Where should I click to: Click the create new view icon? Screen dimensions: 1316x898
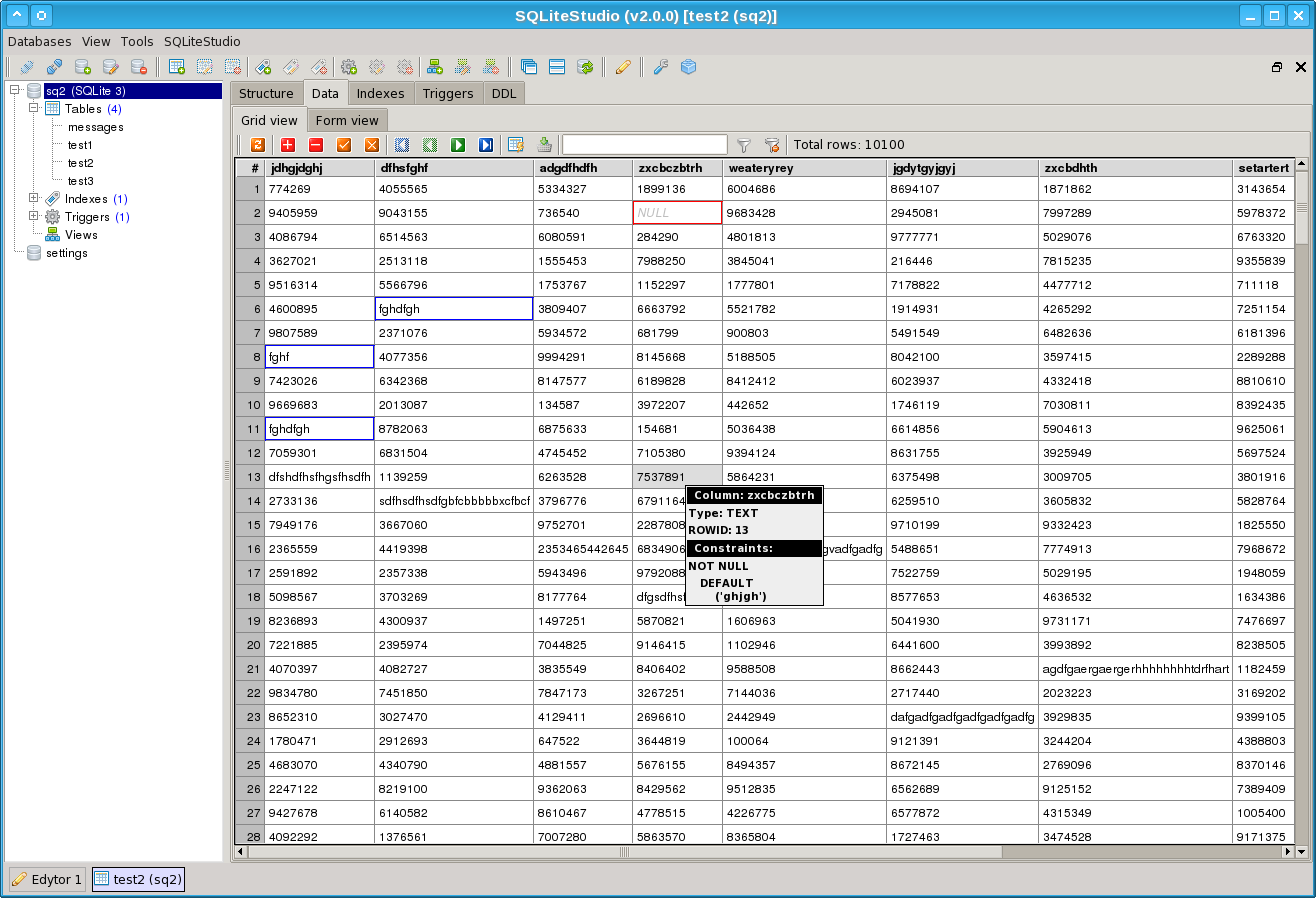tap(435, 67)
